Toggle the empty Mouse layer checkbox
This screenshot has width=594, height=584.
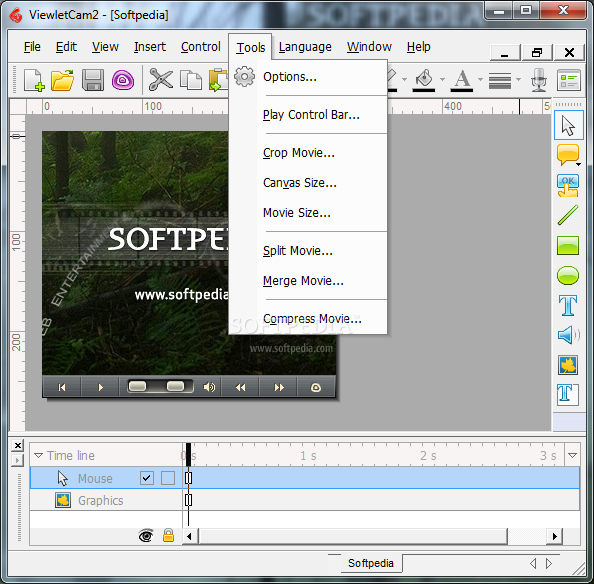coord(168,478)
